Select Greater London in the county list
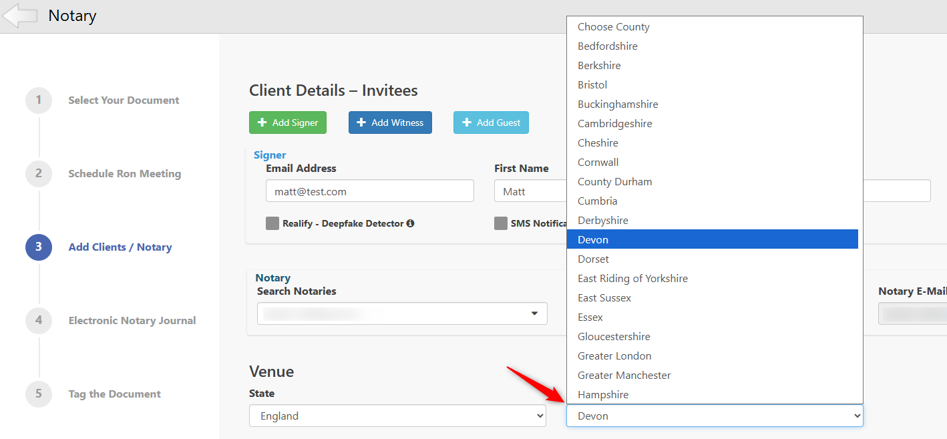 point(712,356)
